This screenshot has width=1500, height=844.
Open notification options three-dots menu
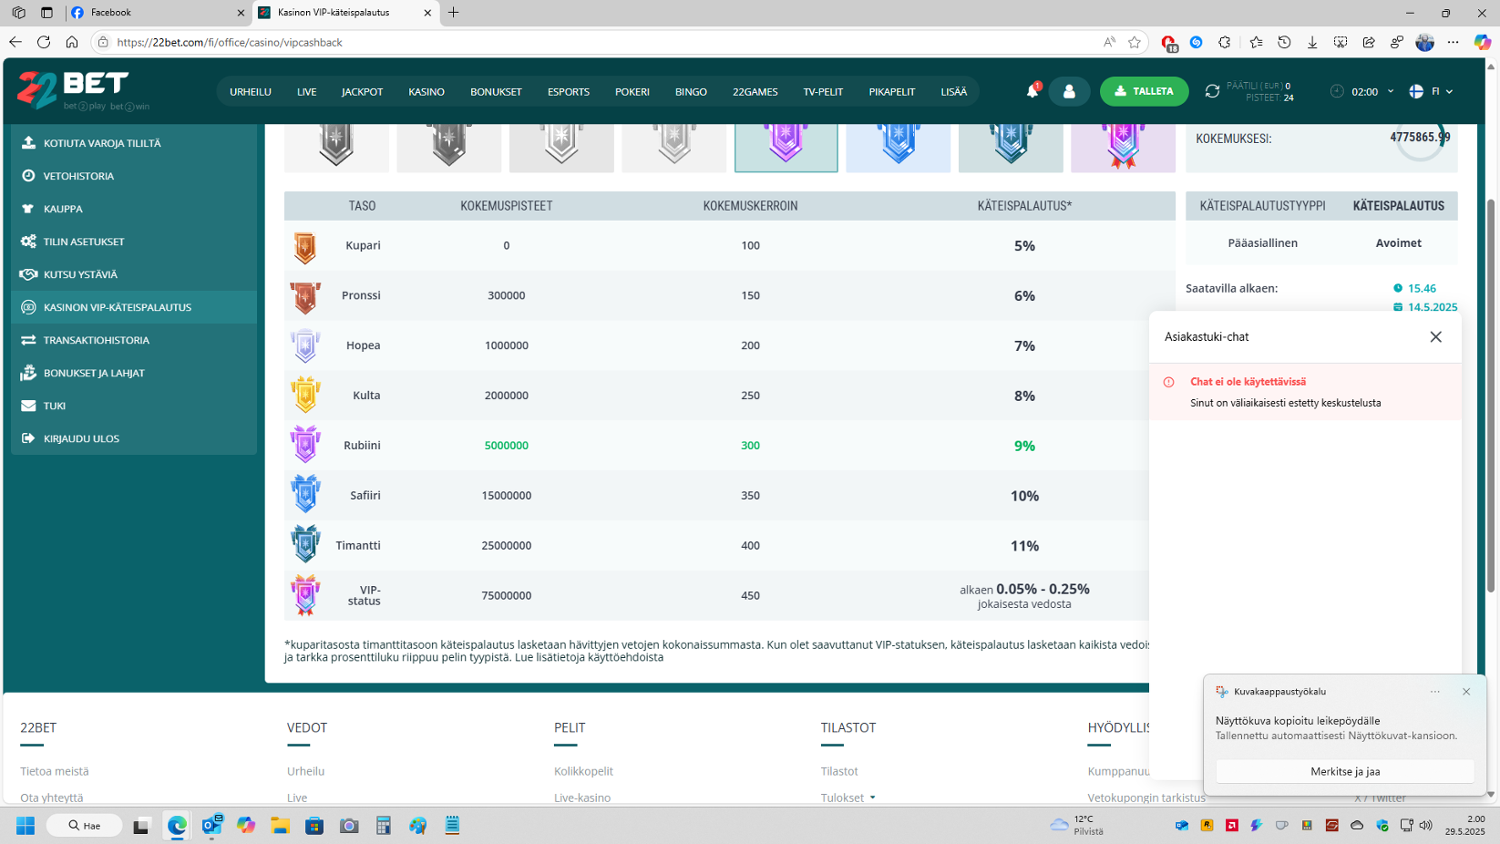pyautogui.click(x=1435, y=691)
